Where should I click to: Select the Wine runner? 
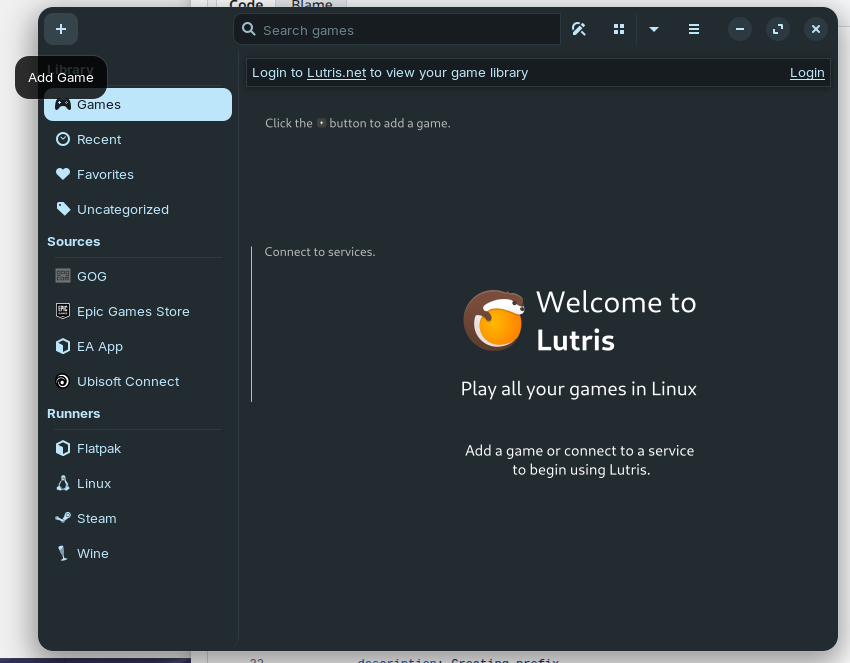coord(92,553)
